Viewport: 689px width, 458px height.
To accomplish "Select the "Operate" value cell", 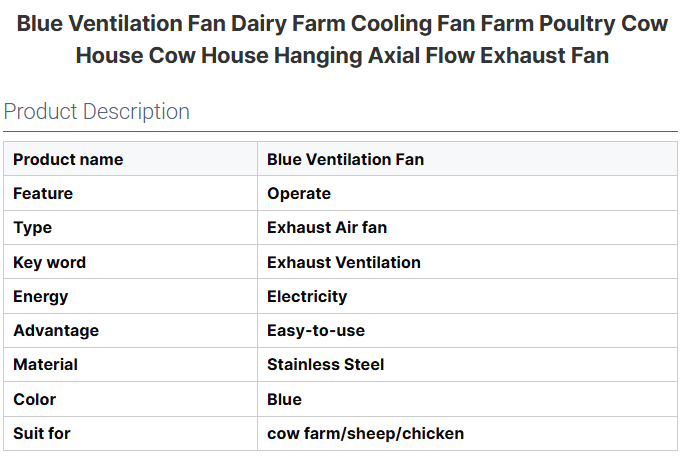I will click(299, 193).
